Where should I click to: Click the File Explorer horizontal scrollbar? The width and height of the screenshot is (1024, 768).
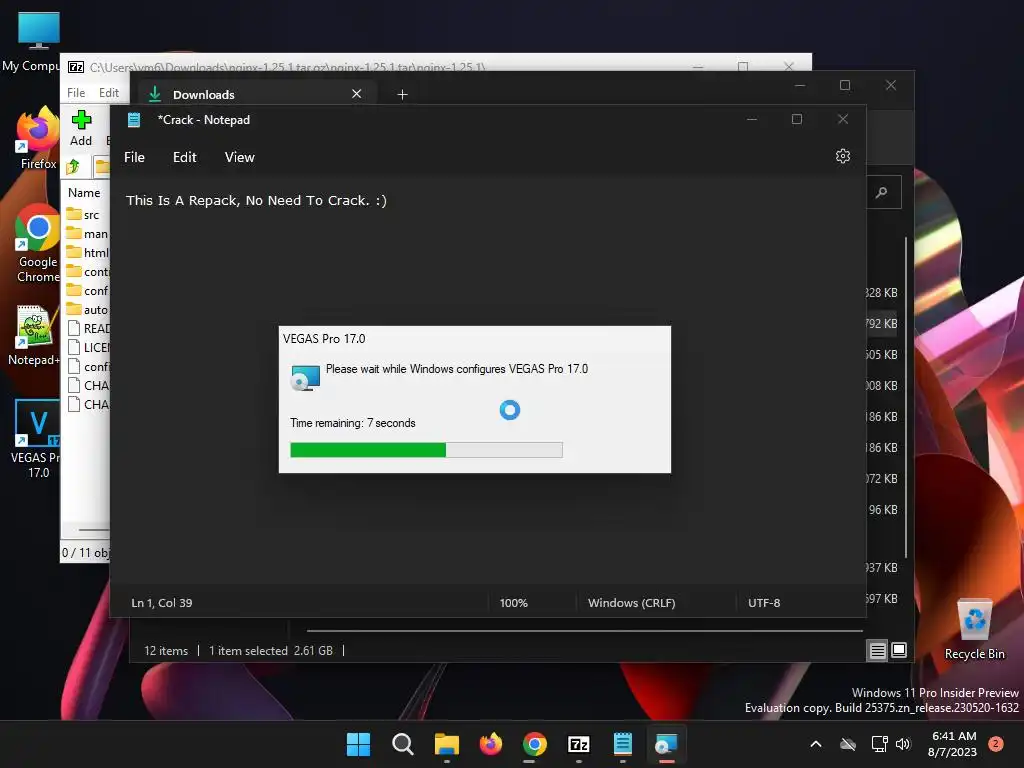(x=584, y=631)
